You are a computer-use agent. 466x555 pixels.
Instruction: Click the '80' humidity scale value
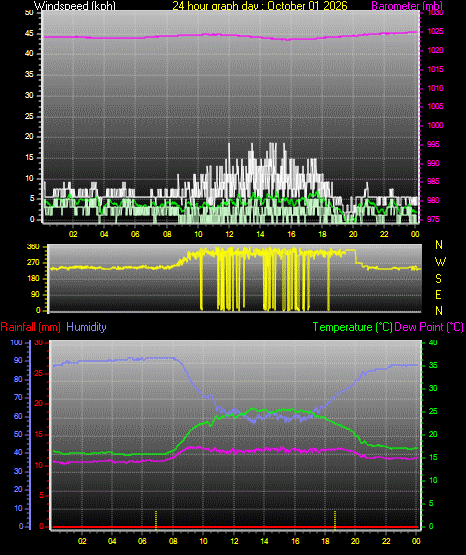coord(18,379)
